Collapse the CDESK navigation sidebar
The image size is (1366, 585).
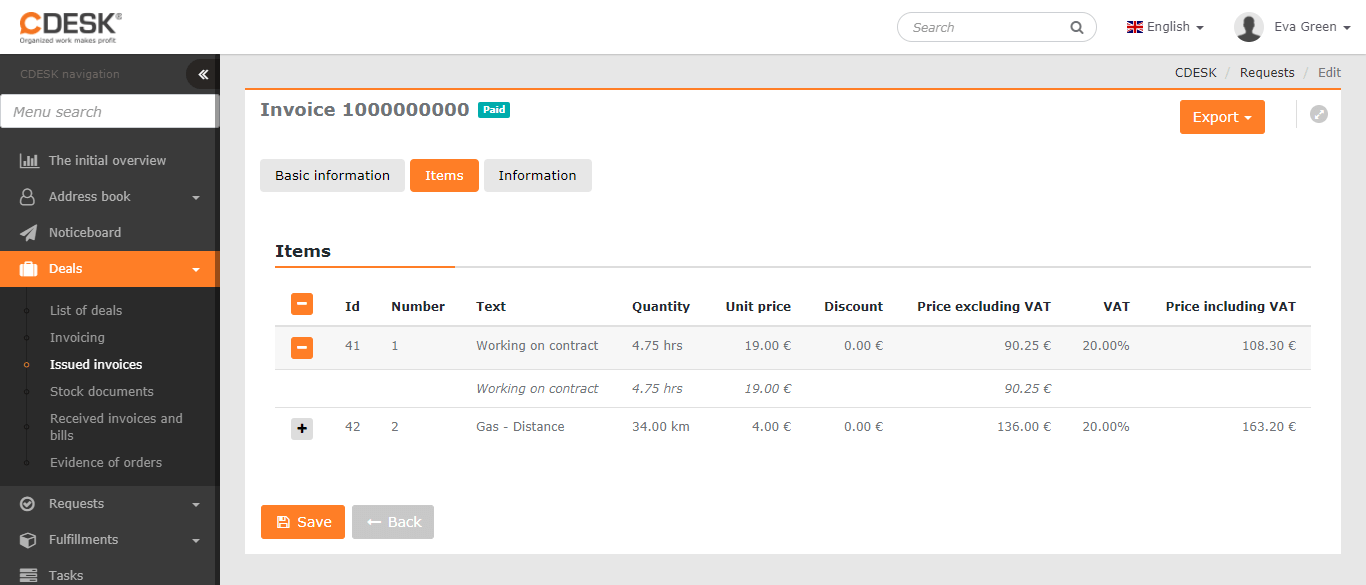[x=202, y=74]
